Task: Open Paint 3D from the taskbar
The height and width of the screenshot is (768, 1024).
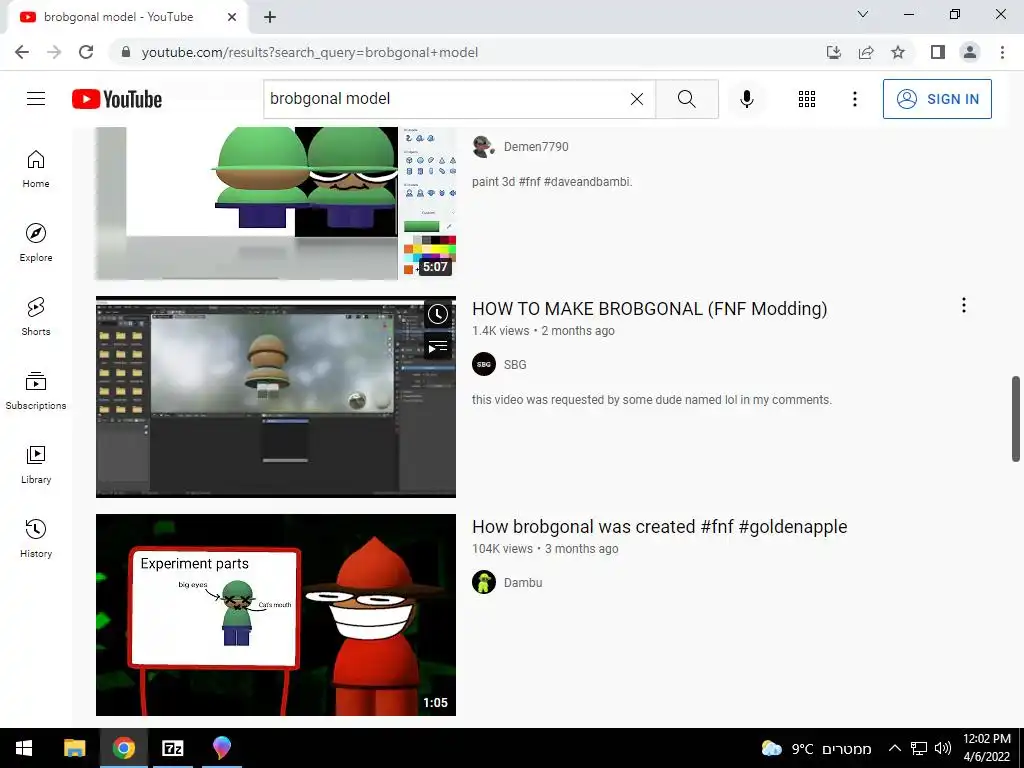Action: point(222,748)
